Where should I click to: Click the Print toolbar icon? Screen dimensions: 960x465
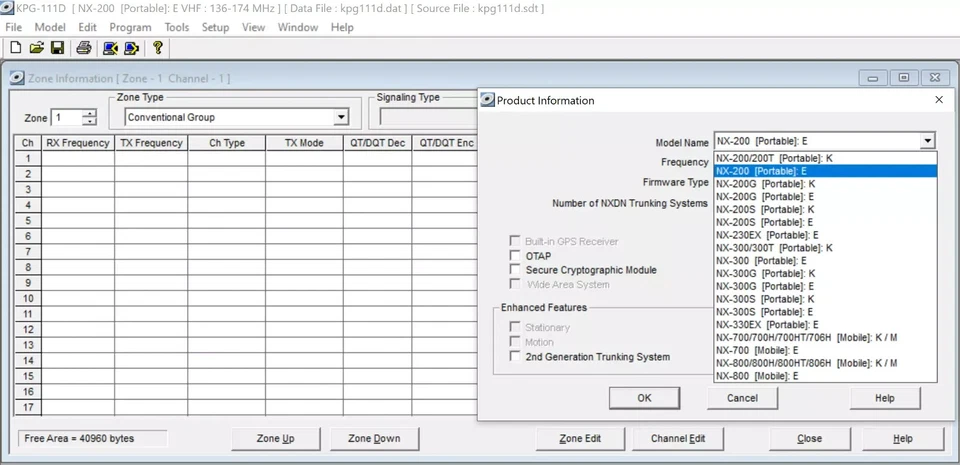84,48
